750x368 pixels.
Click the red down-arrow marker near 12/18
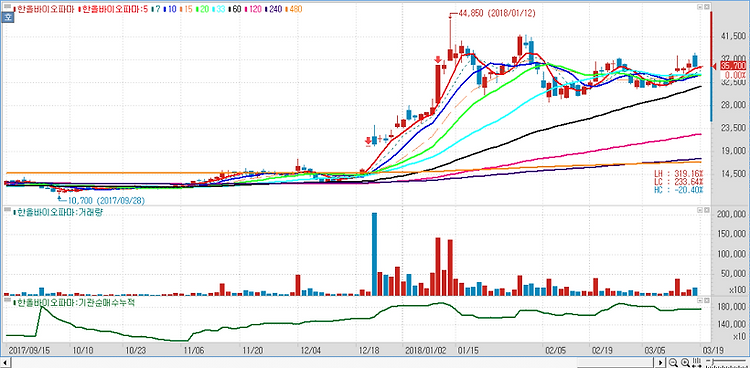(368, 141)
